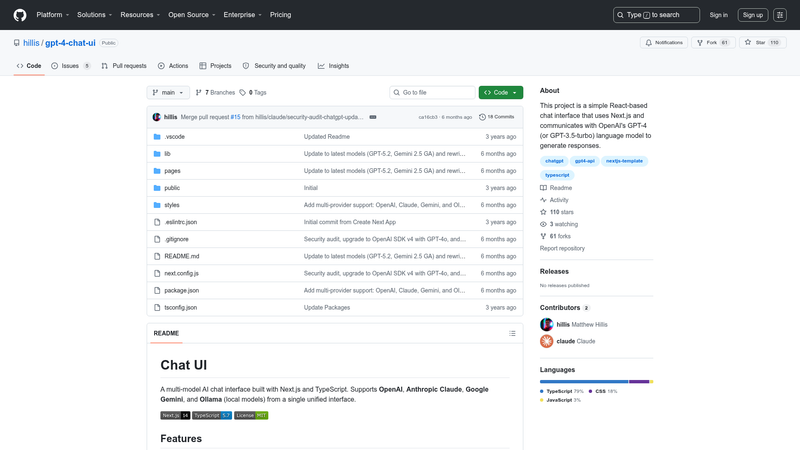This screenshot has height=450, width=800.
Task: Click the stars icon beside 110 stars
Action: click(x=543, y=212)
